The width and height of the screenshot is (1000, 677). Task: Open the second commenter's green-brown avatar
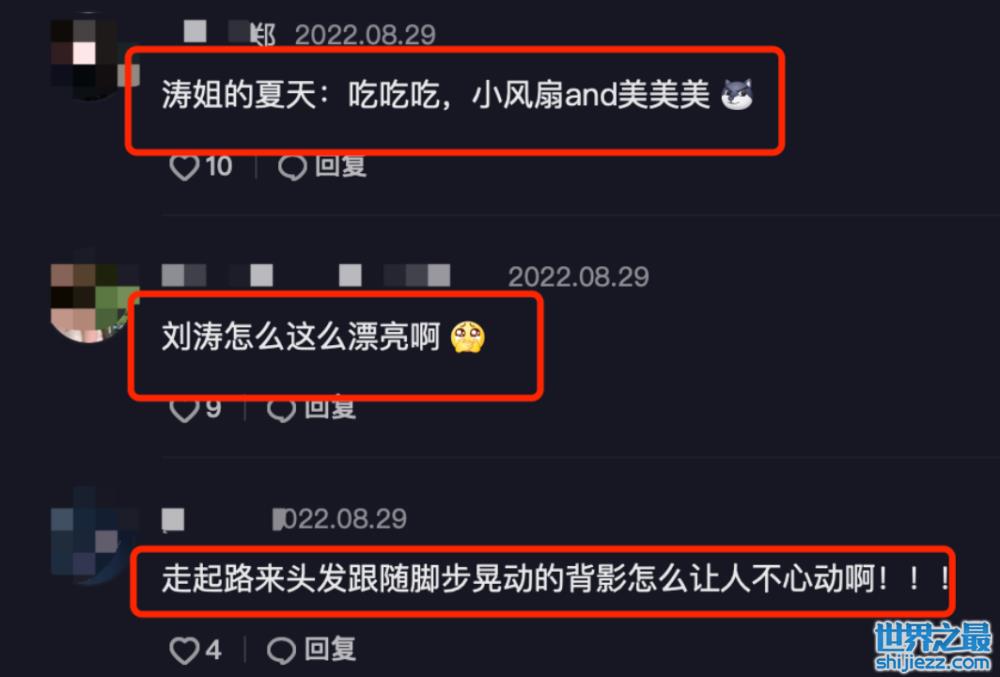[89, 301]
